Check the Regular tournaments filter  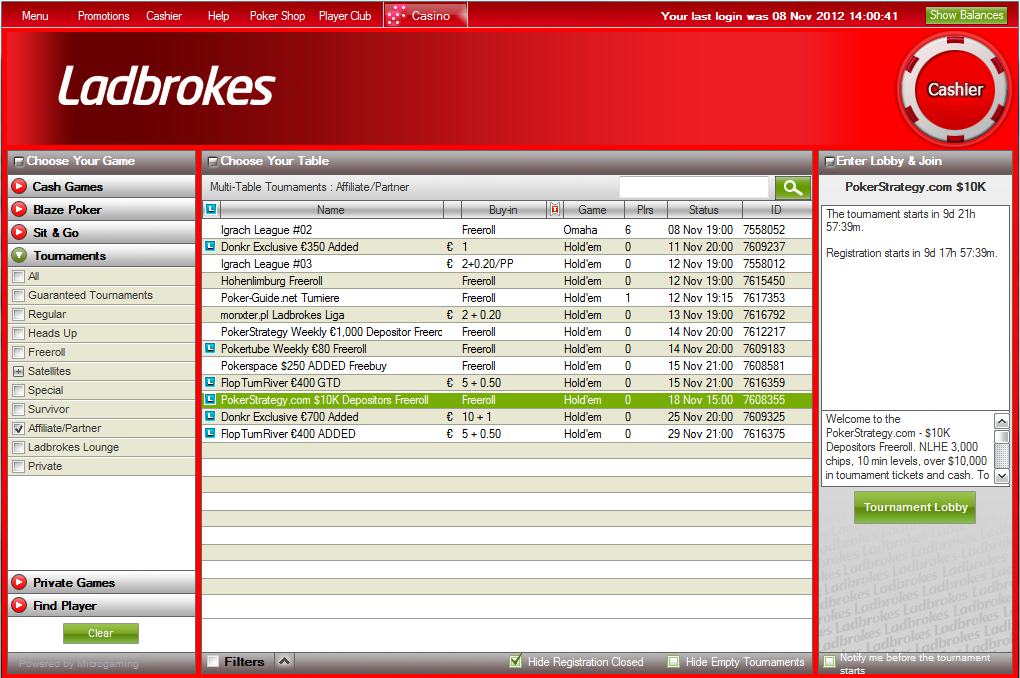pos(19,314)
